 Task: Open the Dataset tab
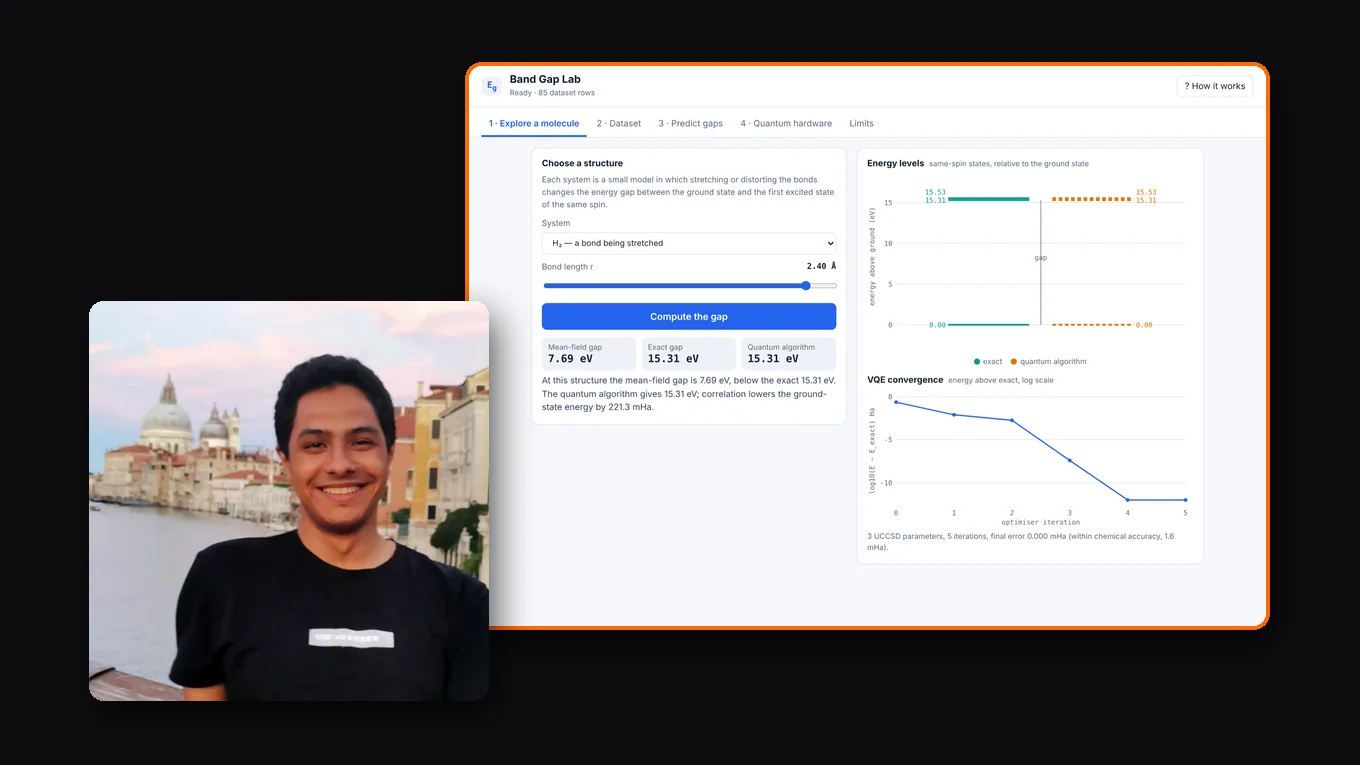[x=619, y=123]
